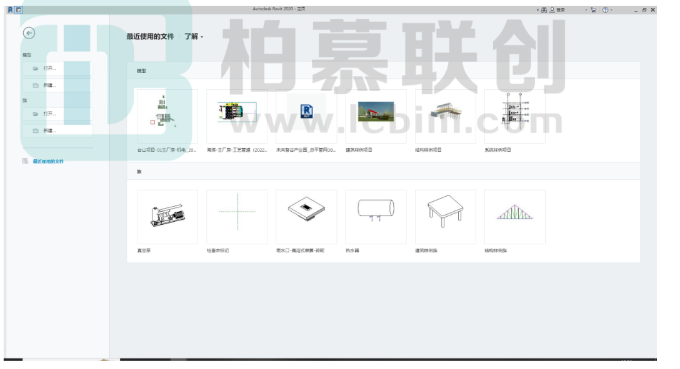Open the truss structural sample family thumbnail
Viewport: 680px width, 369px height.
pos(515,216)
